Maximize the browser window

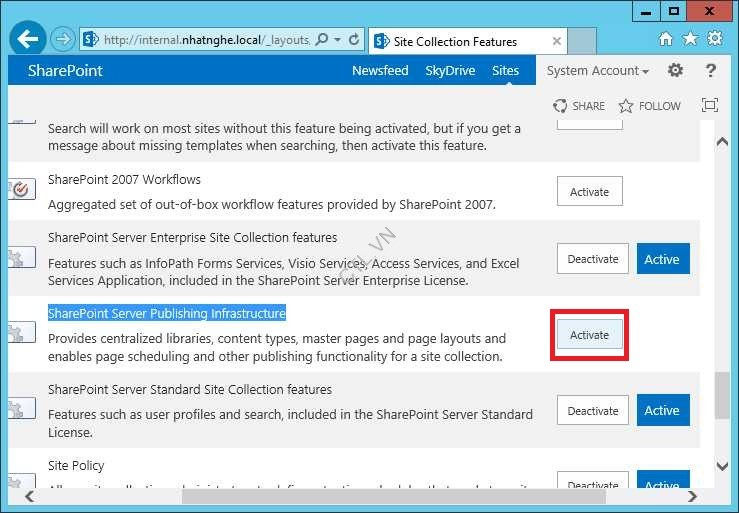[673, 11]
